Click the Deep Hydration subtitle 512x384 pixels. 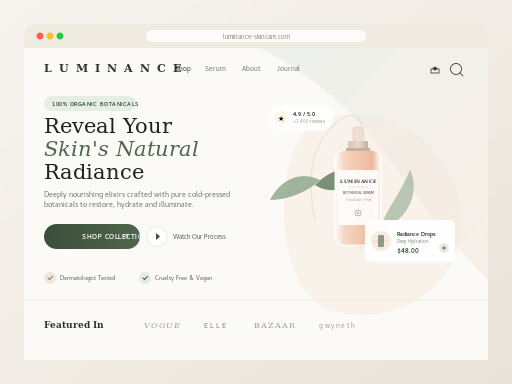pos(412,241)
